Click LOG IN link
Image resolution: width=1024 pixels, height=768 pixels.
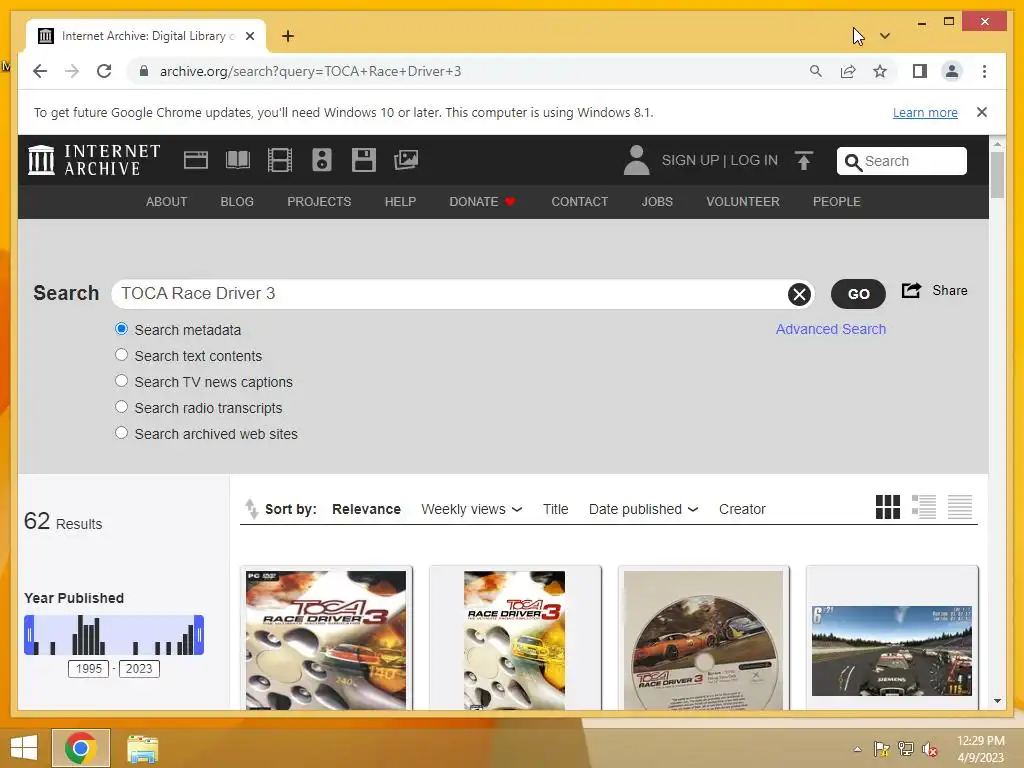click(754, 161)
